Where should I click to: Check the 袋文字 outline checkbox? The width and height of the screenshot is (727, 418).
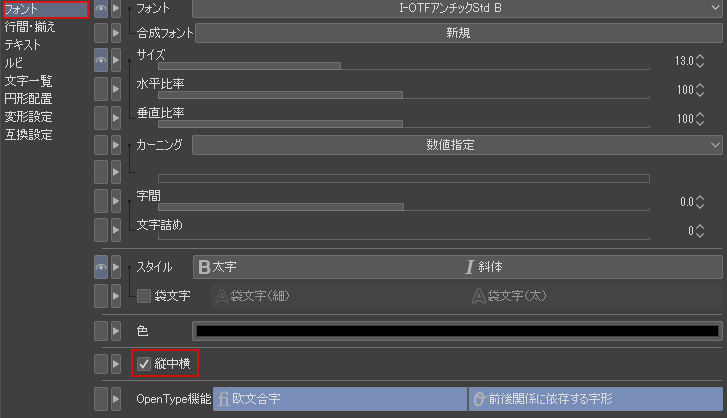pos(144,296)
